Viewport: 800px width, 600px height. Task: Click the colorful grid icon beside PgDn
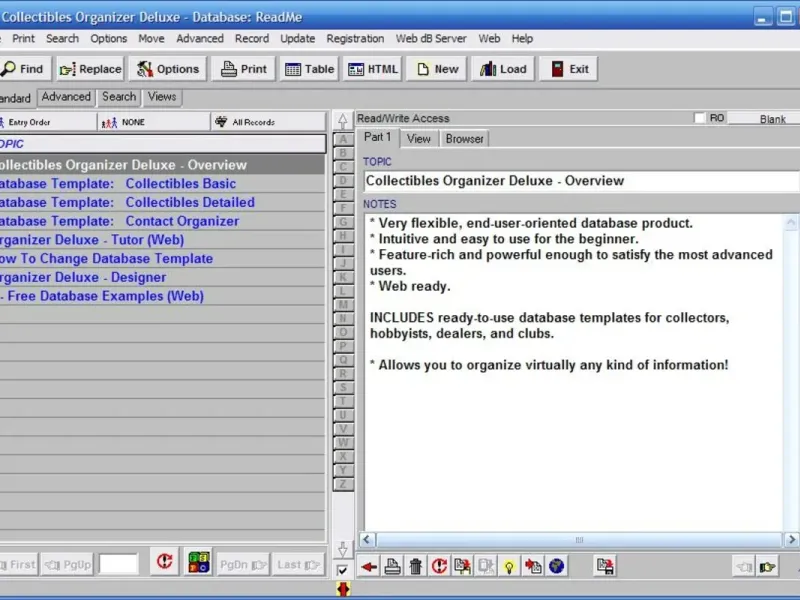pyautogui.click(x=198, y=563)
